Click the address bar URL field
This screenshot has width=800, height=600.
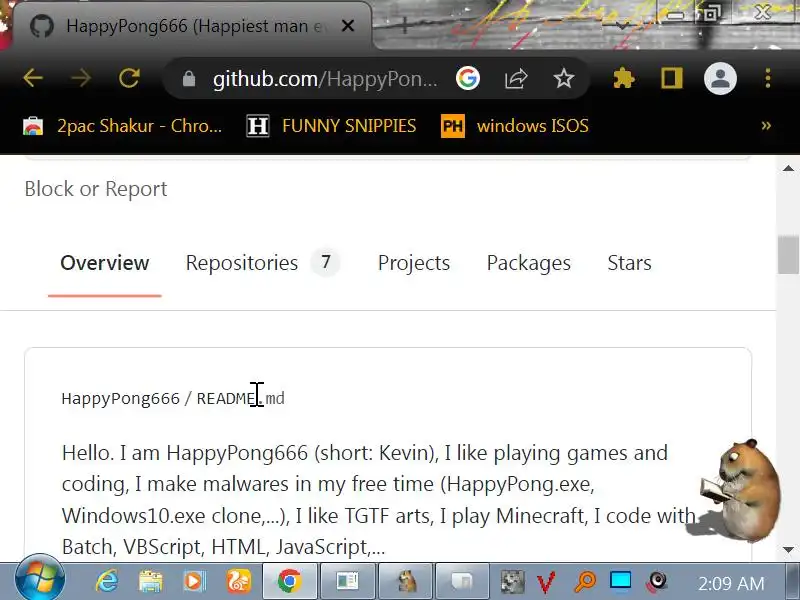(326, 79)
